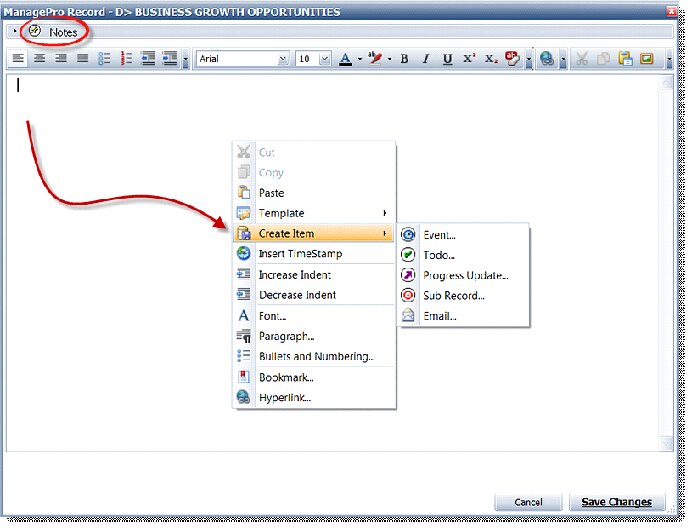Apply numbered list formatting
This screenshot has width=694, height=531.
point(126,58)
